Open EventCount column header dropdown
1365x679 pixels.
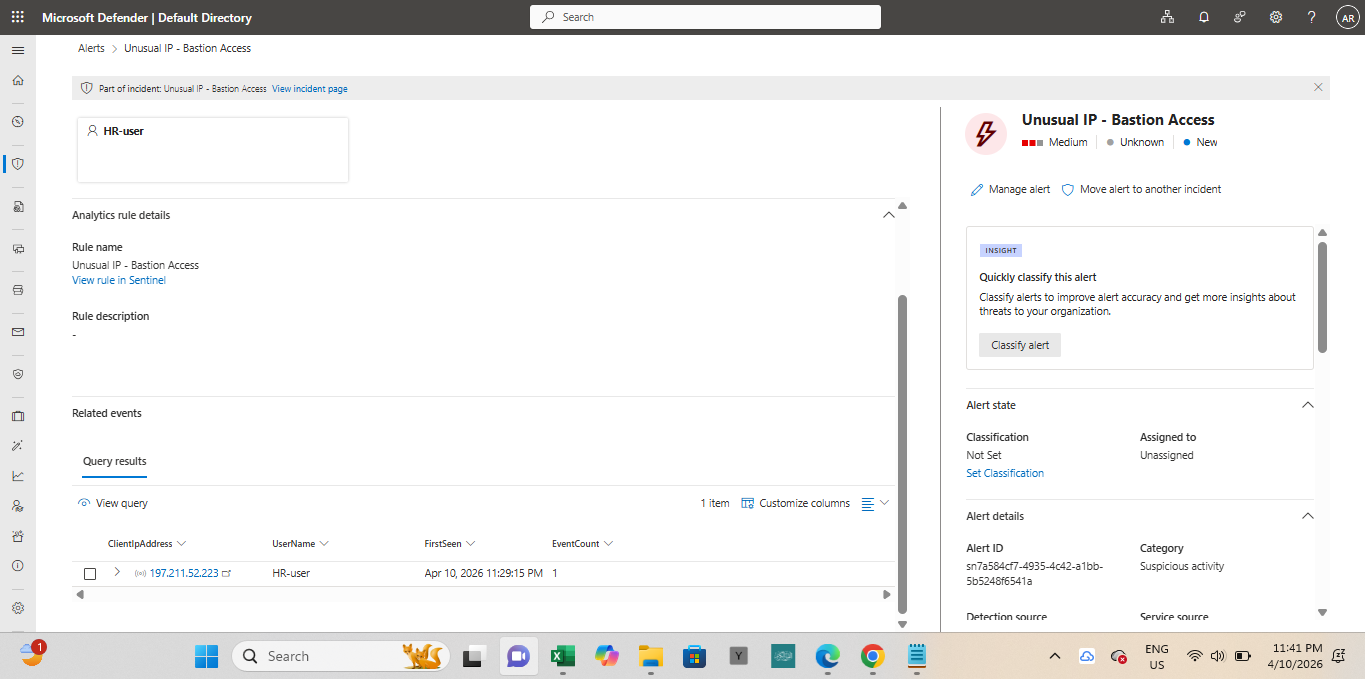click(x=583, y=544)
